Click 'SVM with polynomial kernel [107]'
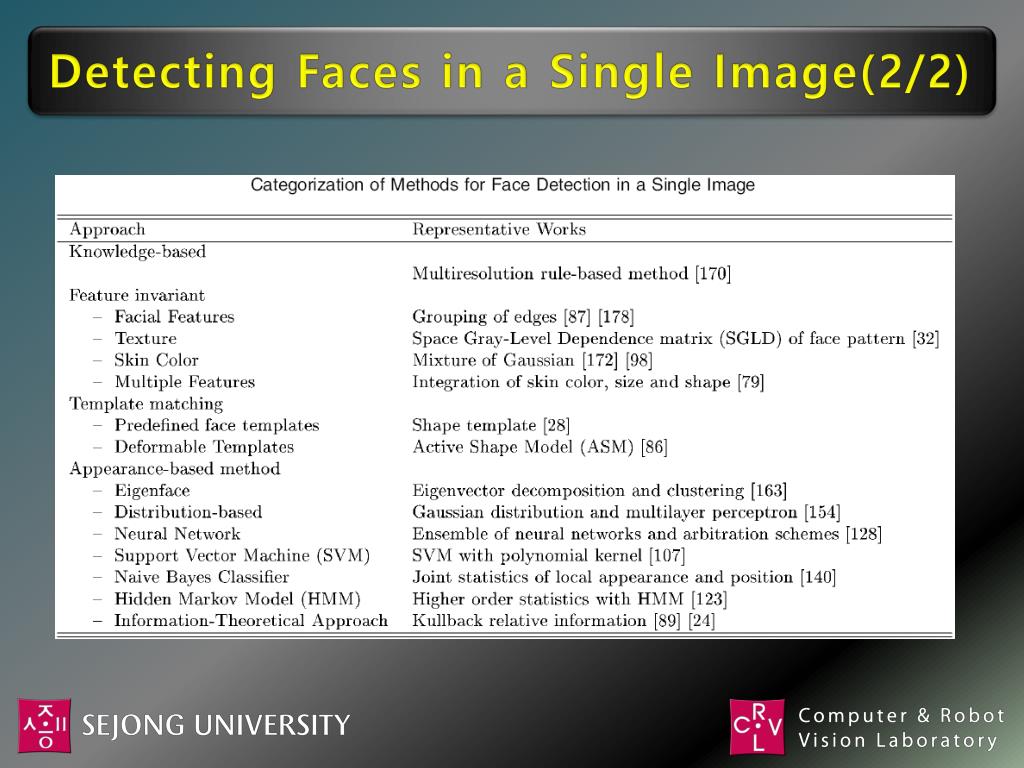 [549, 555]
